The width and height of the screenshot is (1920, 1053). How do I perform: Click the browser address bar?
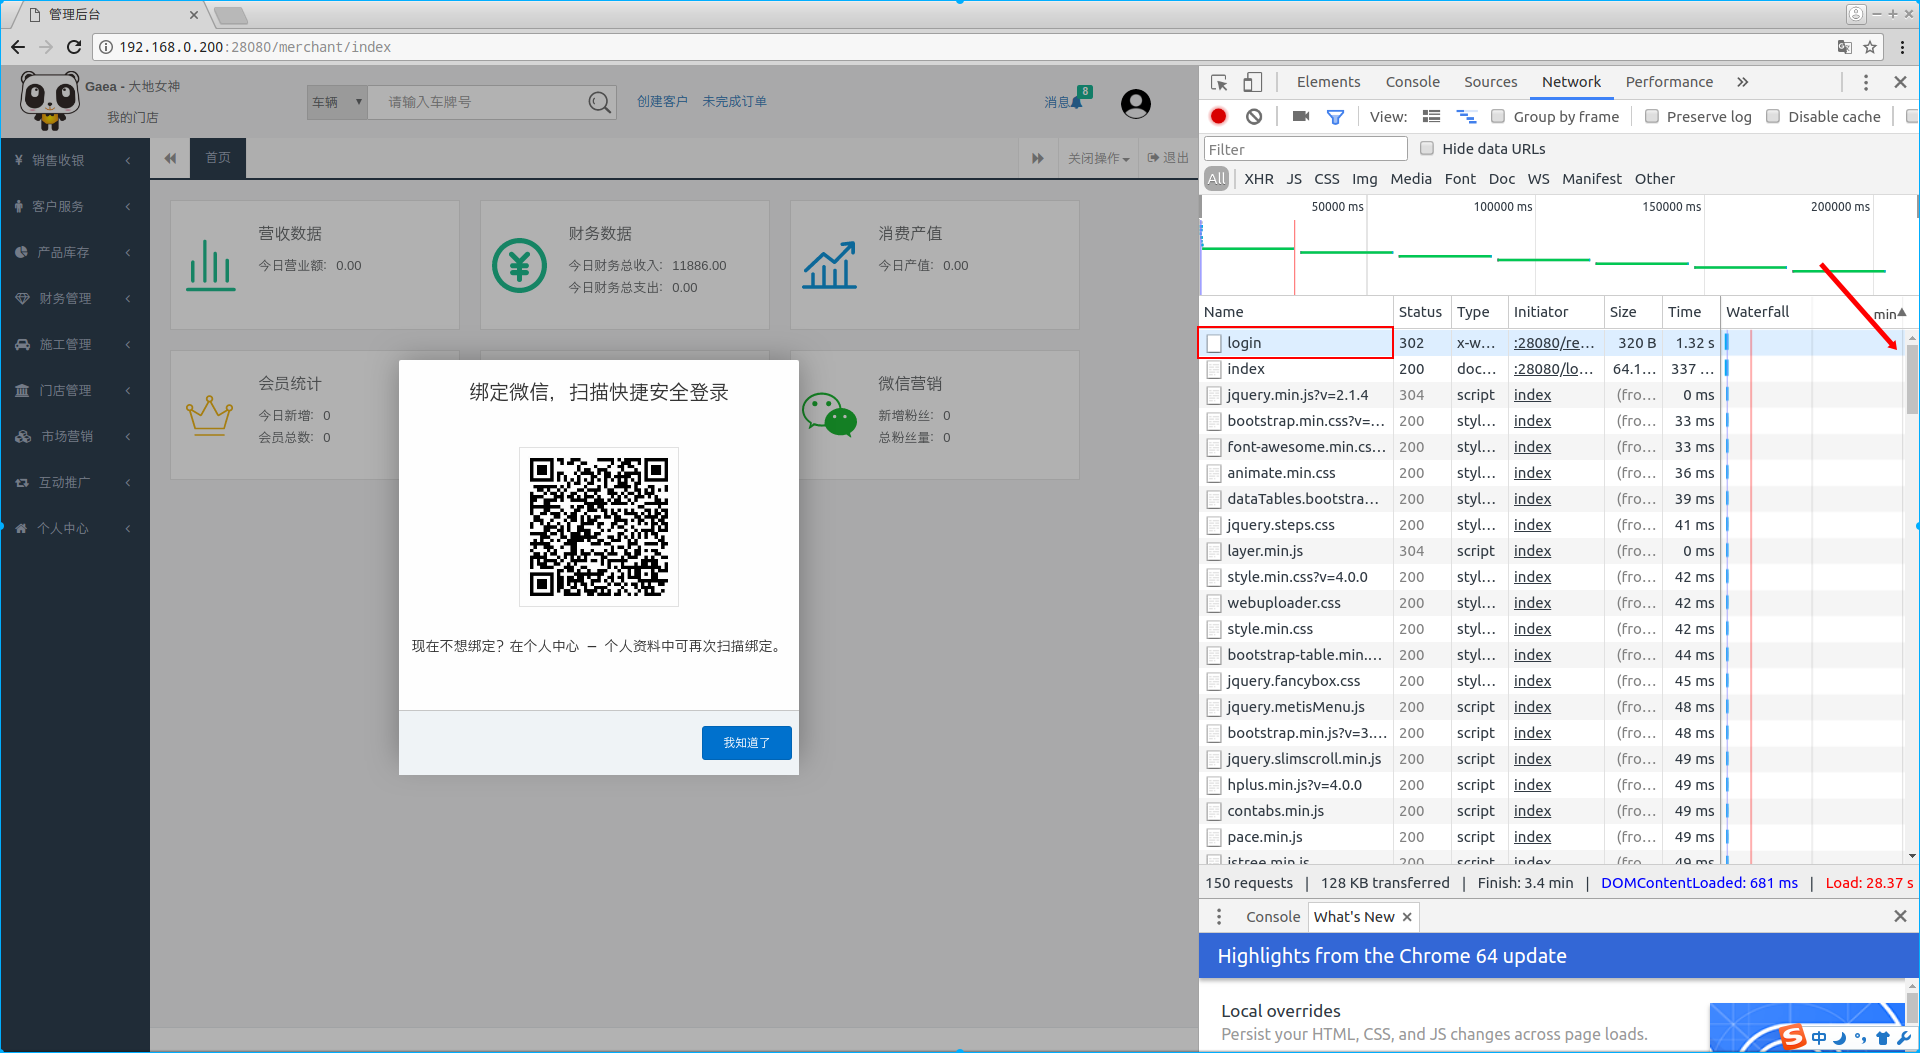tap(965, 47)
